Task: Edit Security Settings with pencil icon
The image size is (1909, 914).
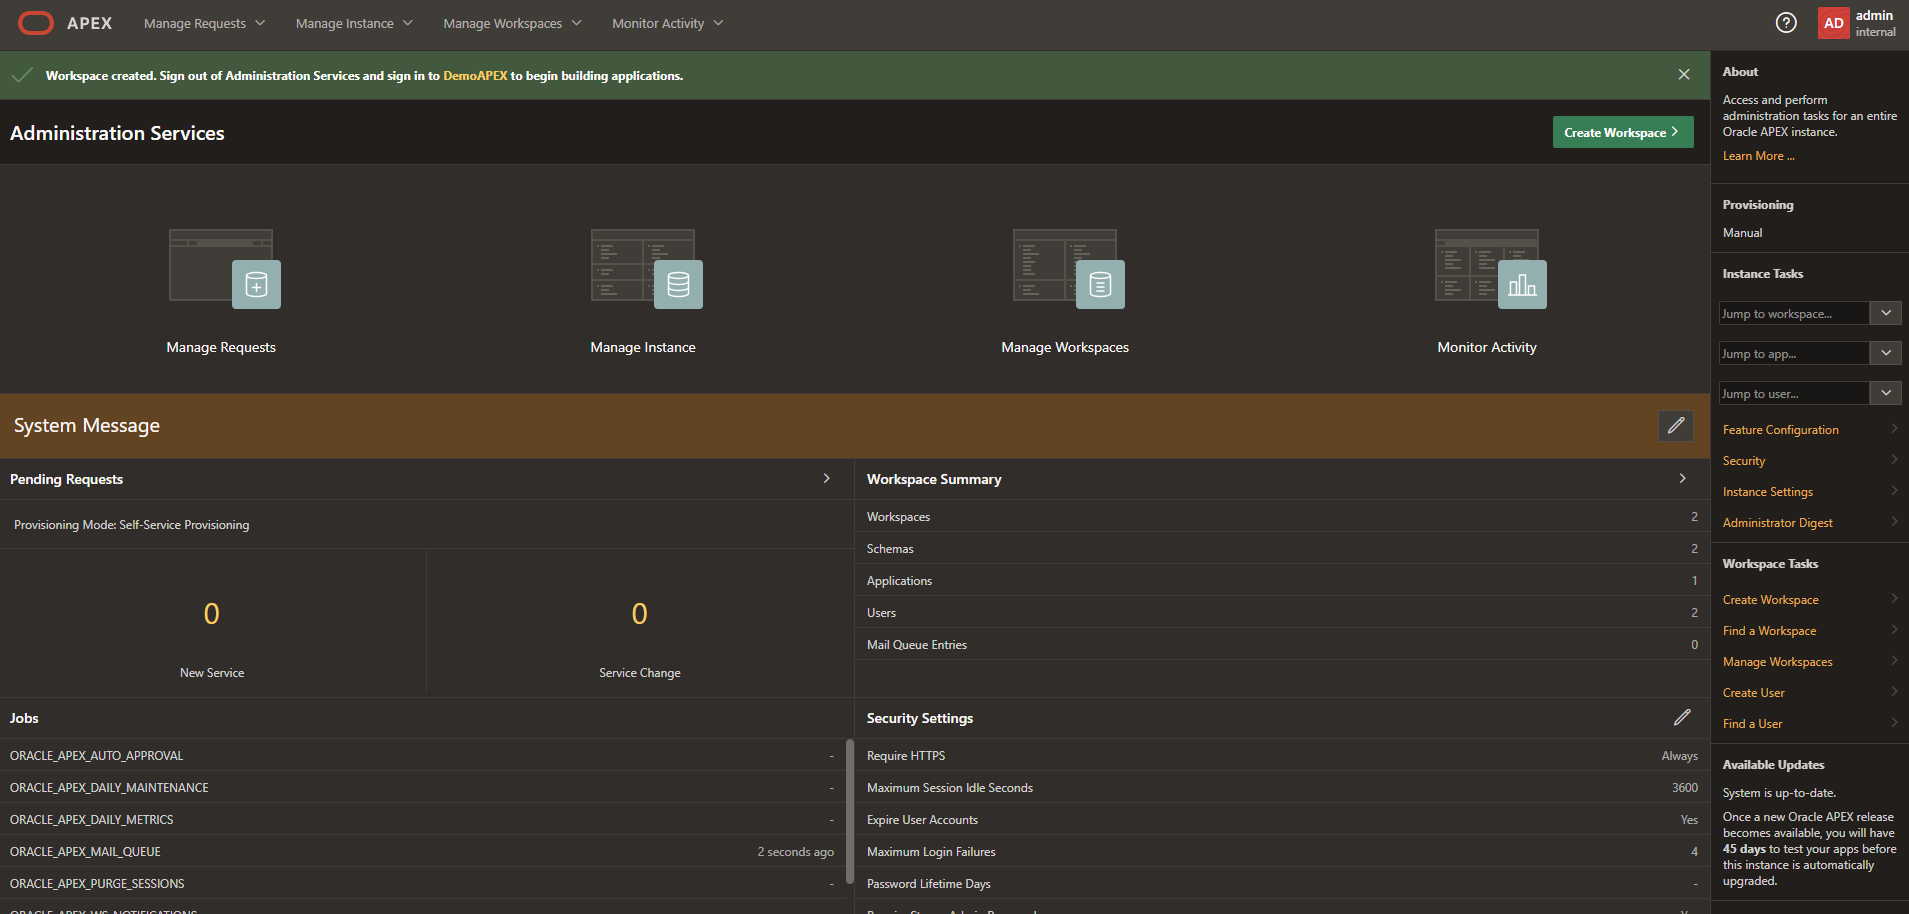Action: pyautogui.click(x=1682, y=718)
